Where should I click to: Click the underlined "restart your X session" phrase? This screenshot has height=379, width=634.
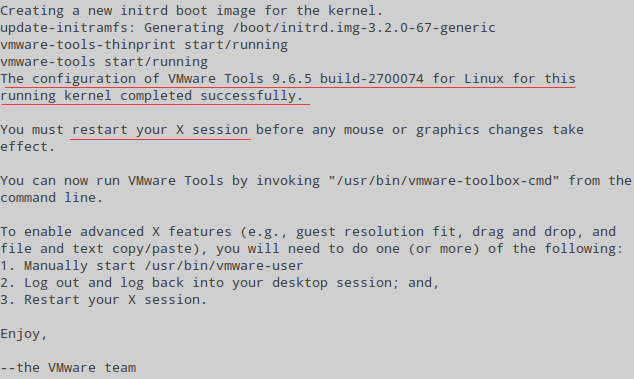coord(160,130)
